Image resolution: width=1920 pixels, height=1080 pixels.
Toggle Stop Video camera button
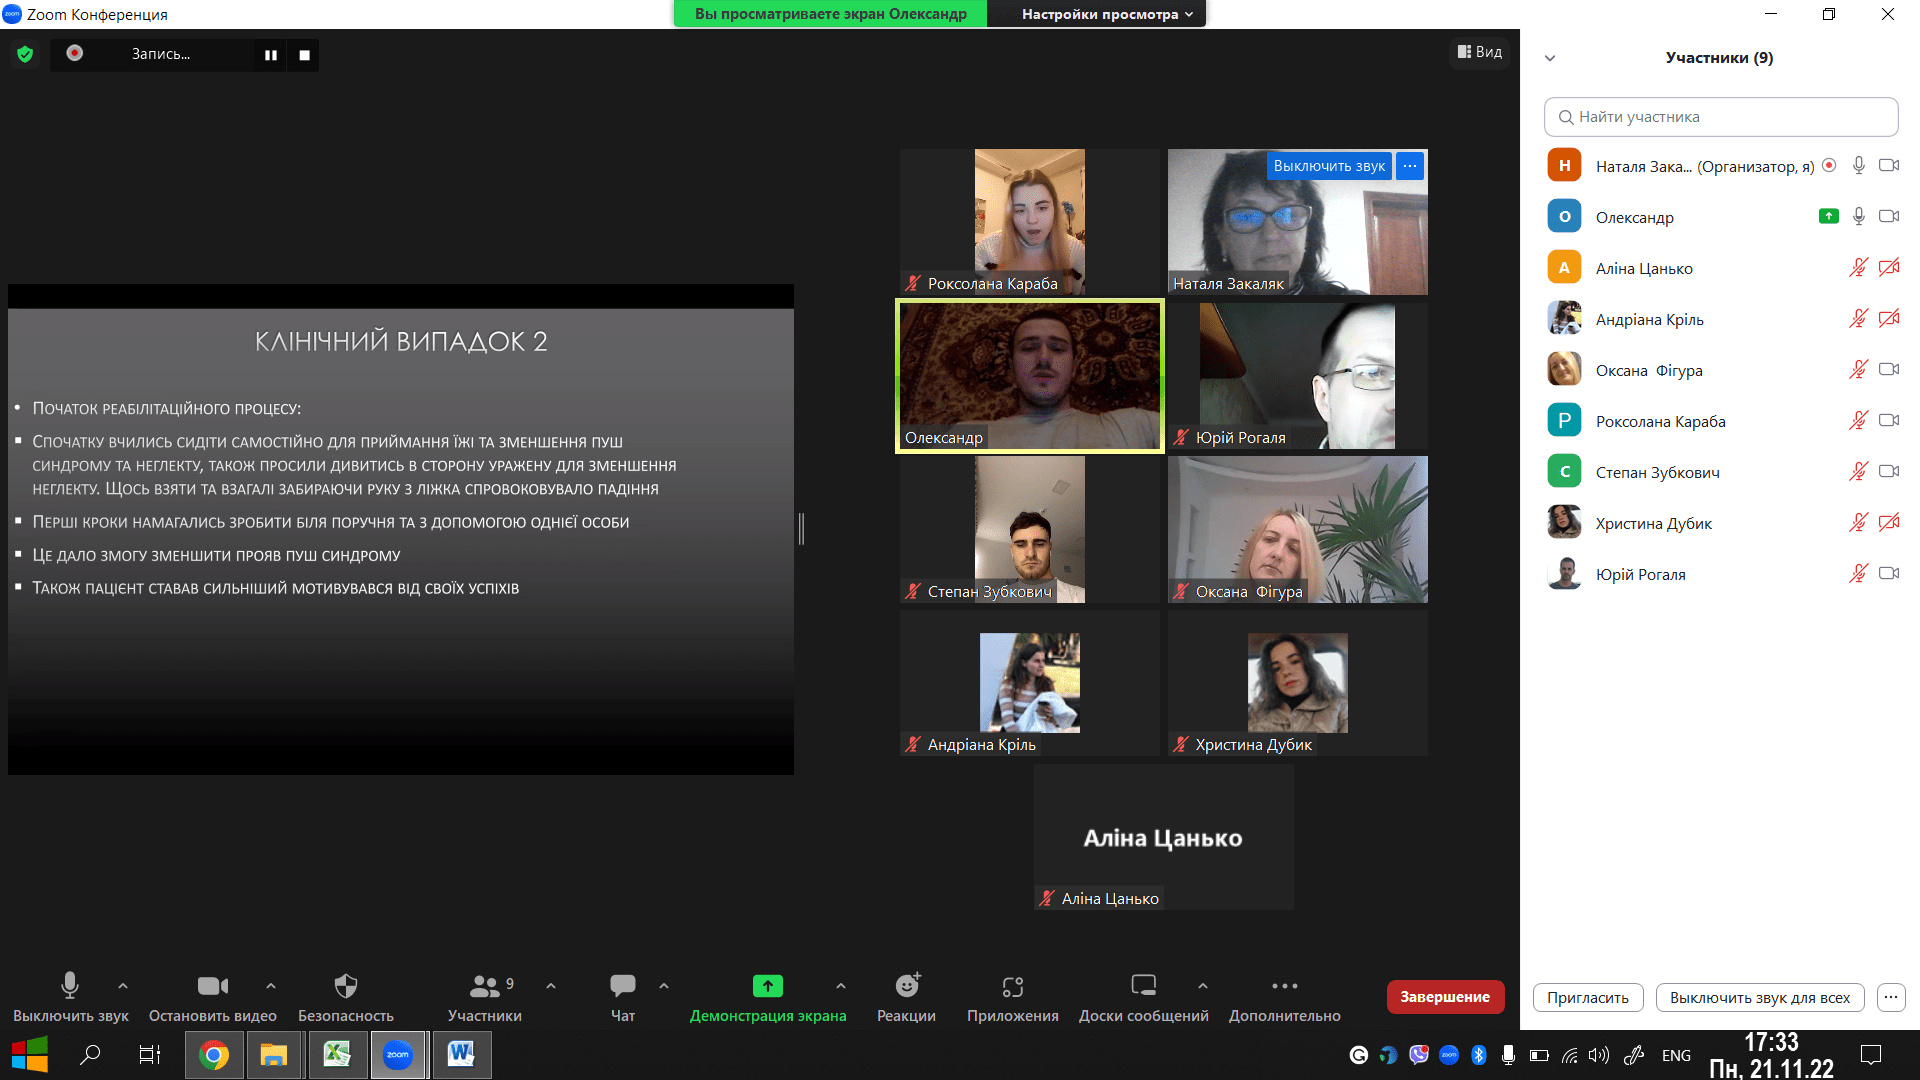pyautogui.click(x=212, y=986)
